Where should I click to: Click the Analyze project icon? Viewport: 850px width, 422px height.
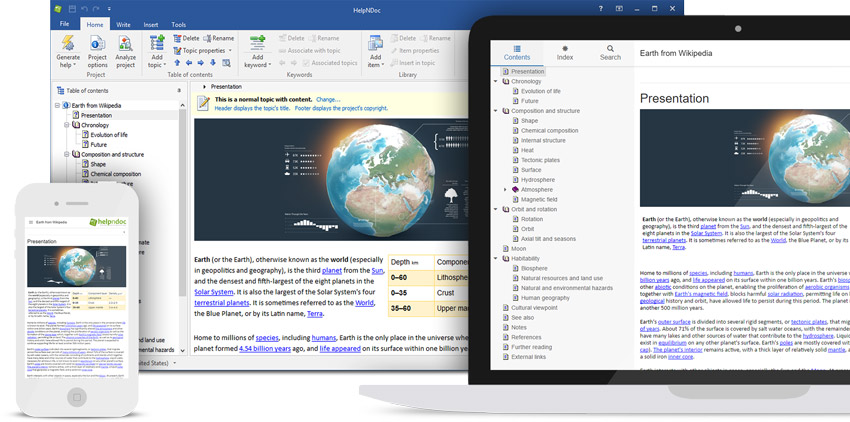125,43
